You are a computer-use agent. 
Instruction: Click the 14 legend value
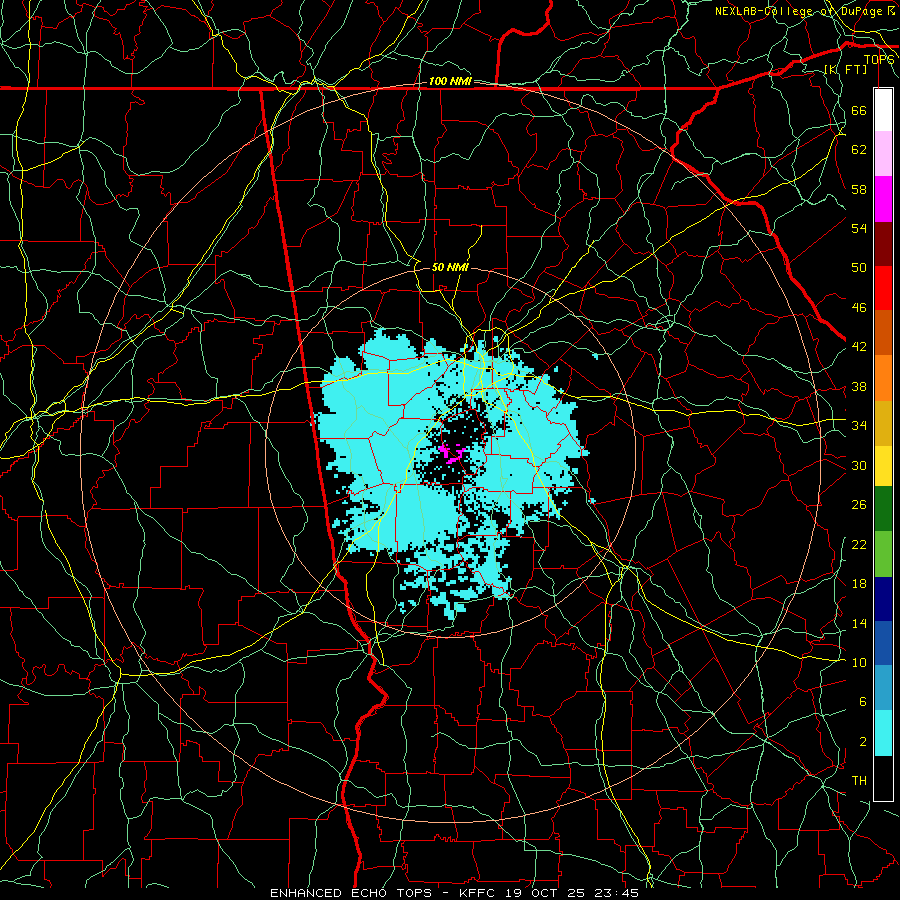point(859,623)
